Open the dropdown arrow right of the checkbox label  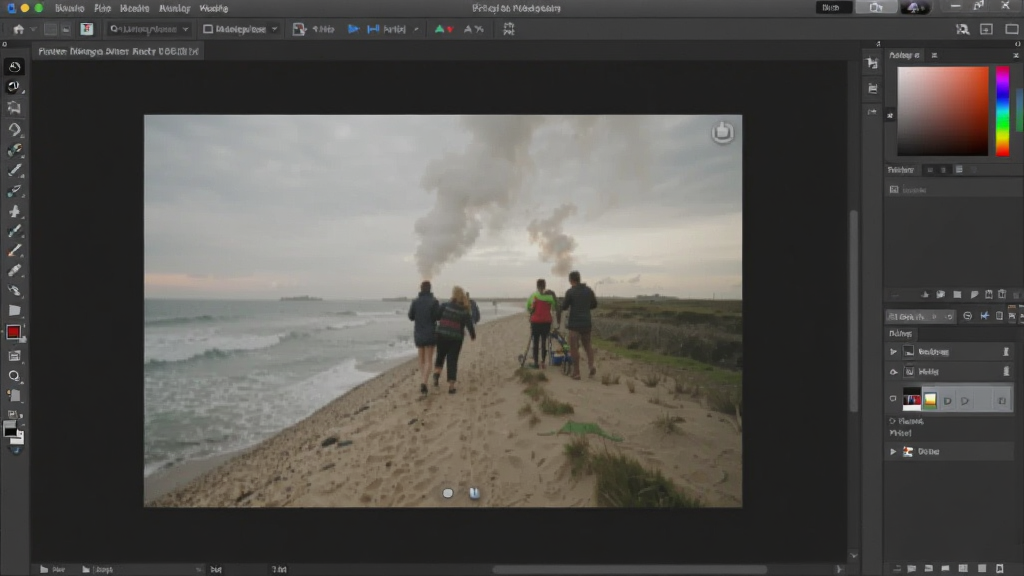(274, 29)
